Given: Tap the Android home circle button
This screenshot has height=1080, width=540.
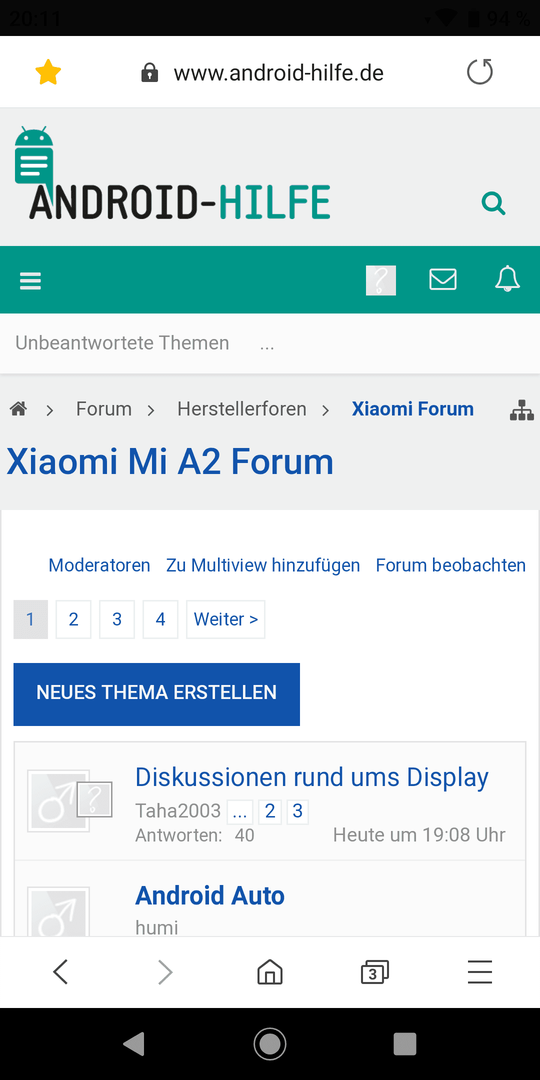Looking at the screenshot, I should (x=270, y=1043).
